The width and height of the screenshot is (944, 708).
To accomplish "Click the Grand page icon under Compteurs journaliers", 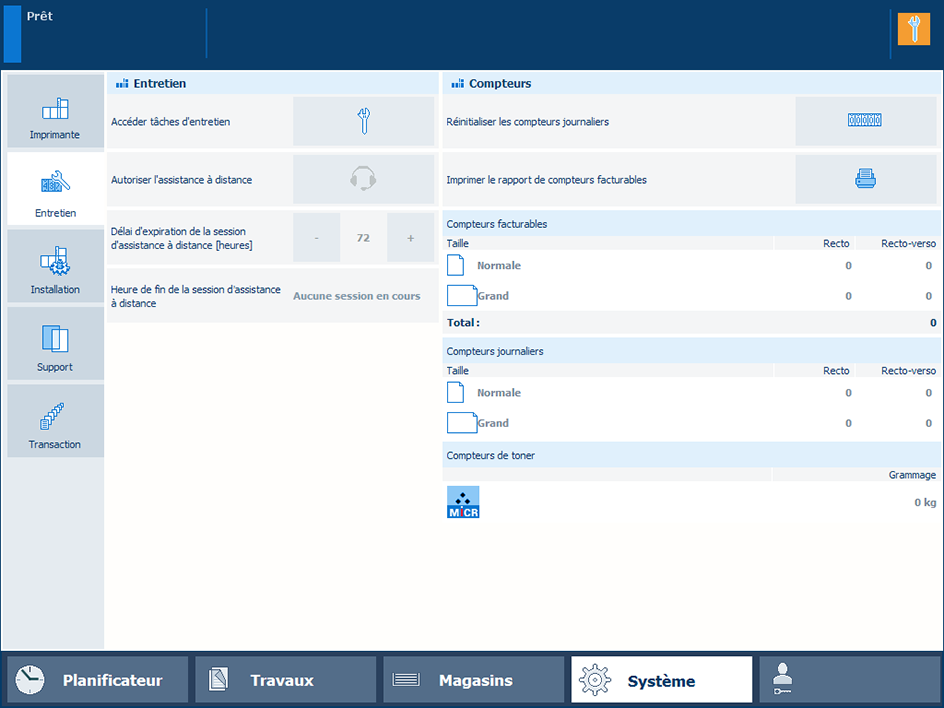I will coord(462,423).
